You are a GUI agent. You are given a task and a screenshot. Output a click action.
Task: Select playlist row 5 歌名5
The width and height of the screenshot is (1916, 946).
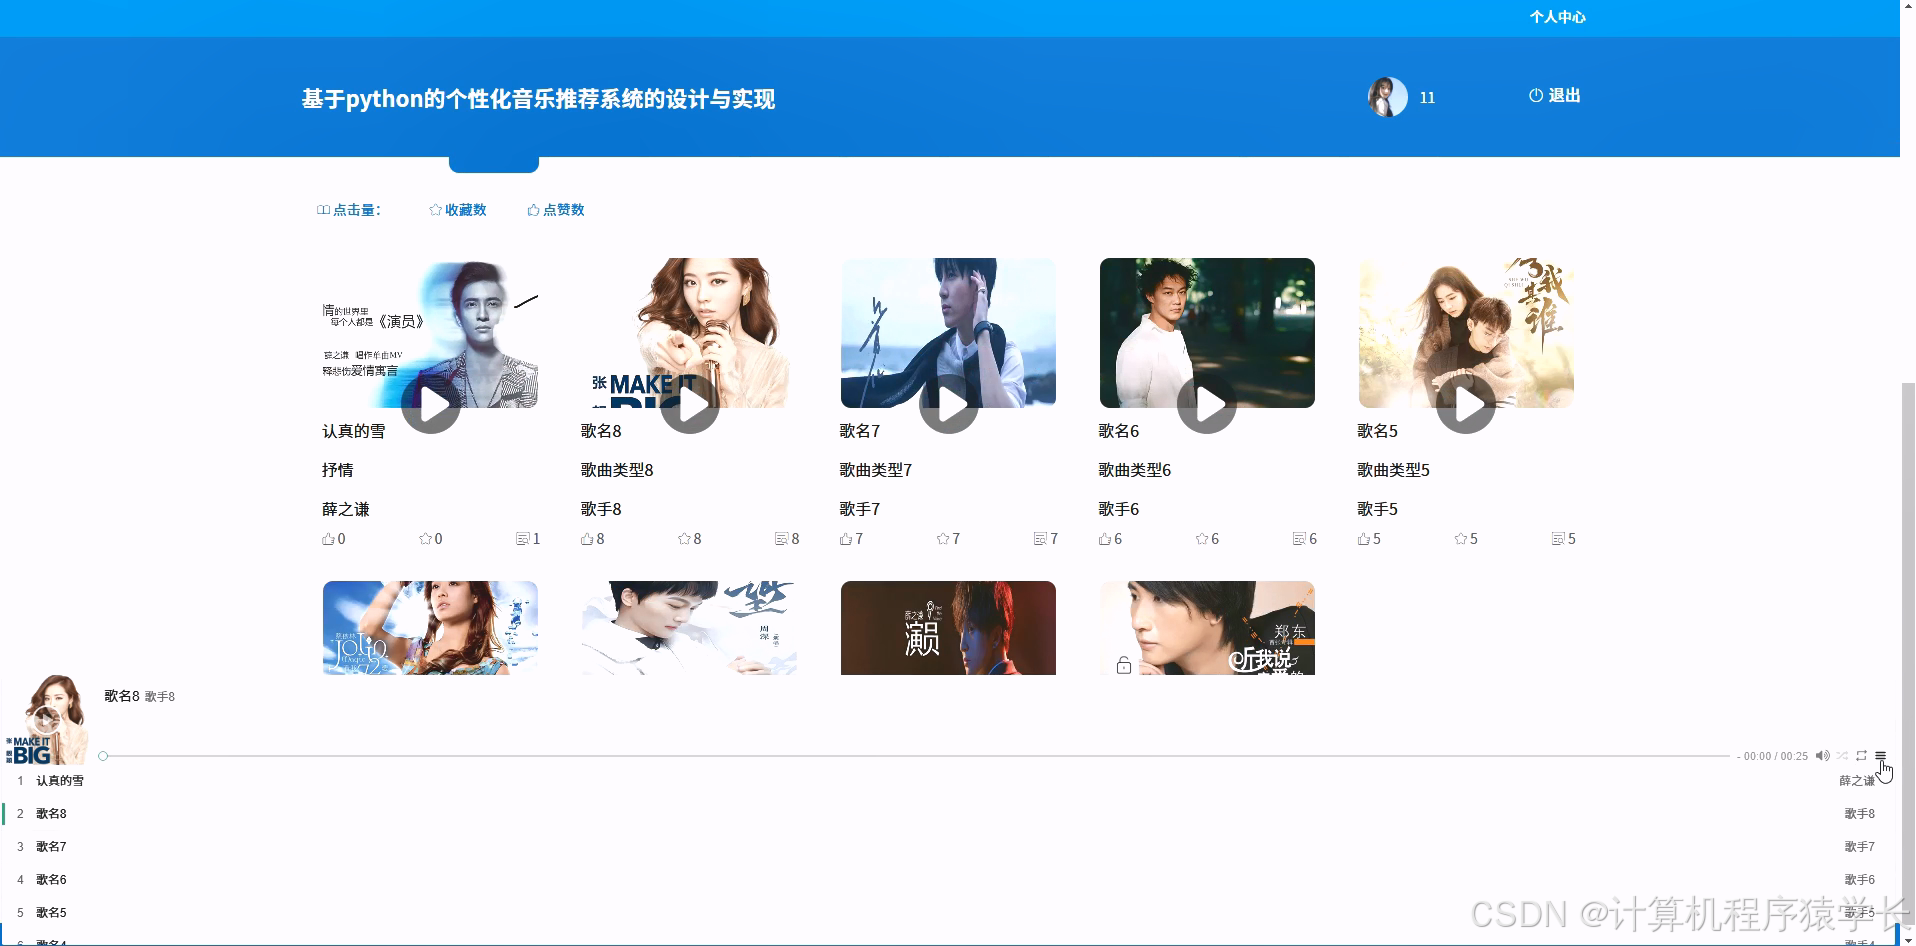tap(950, 913)
